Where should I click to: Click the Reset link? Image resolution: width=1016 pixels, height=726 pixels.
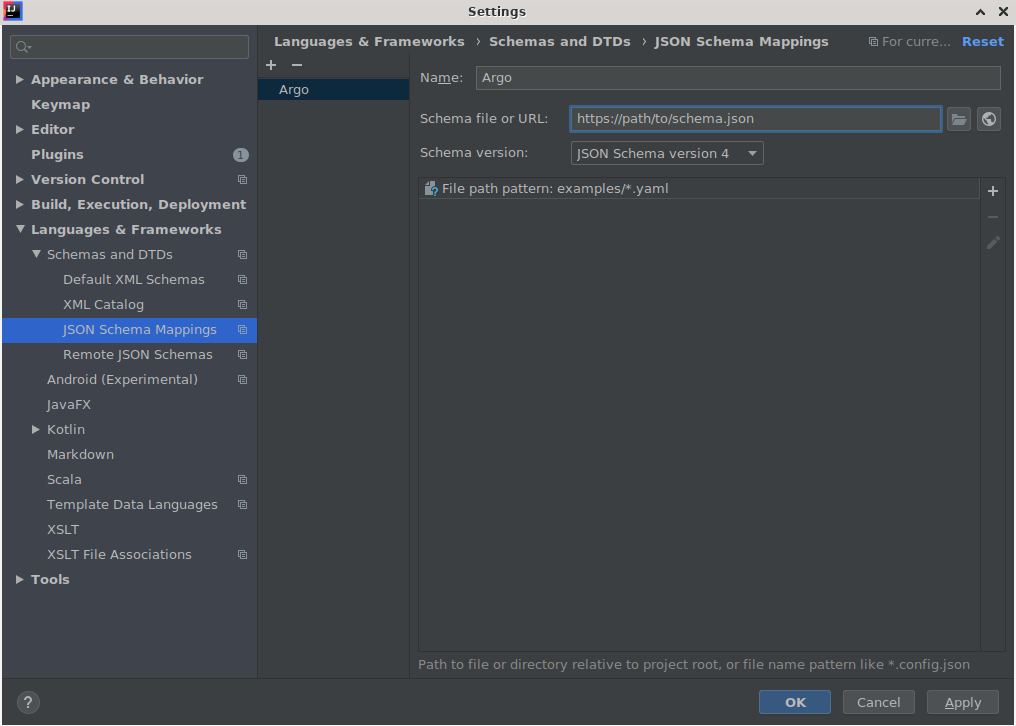click(982, 41)
